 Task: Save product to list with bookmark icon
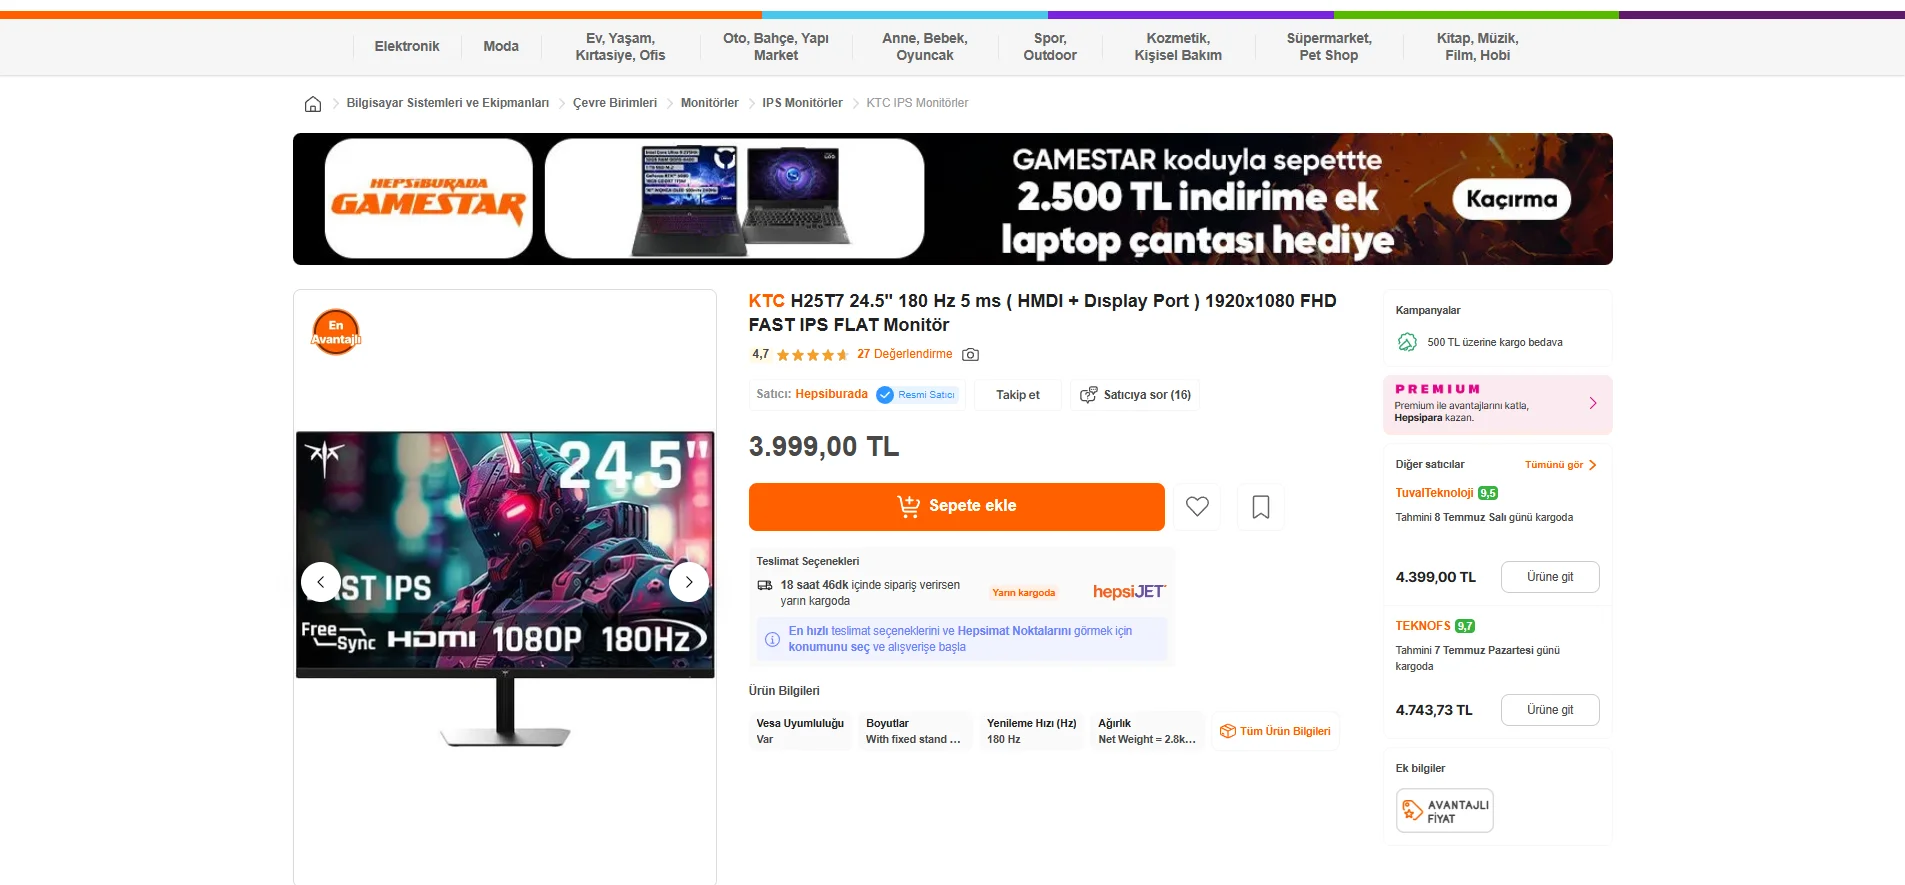click(1261, 506)
